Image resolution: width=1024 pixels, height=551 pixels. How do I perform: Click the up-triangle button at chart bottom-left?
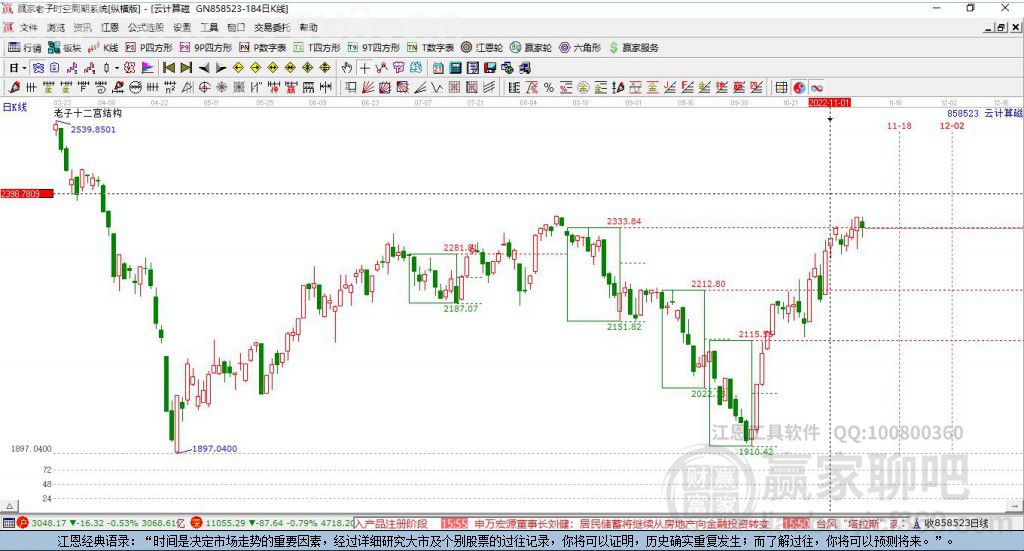coord(9,506)
